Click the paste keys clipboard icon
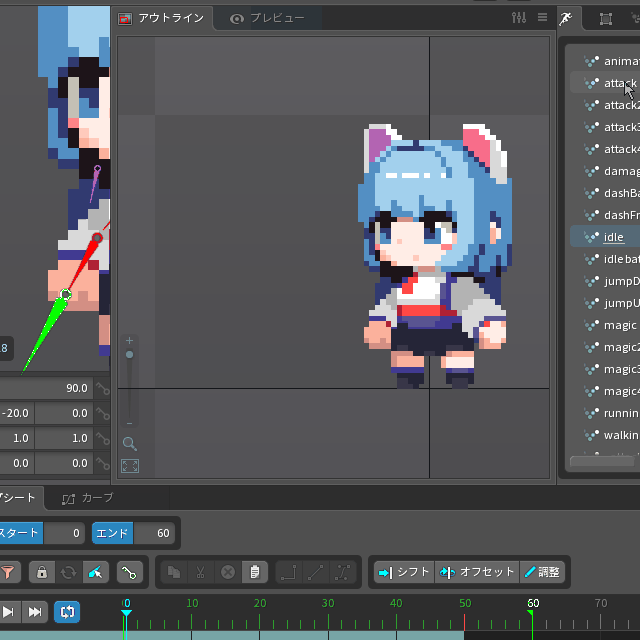 255,572
